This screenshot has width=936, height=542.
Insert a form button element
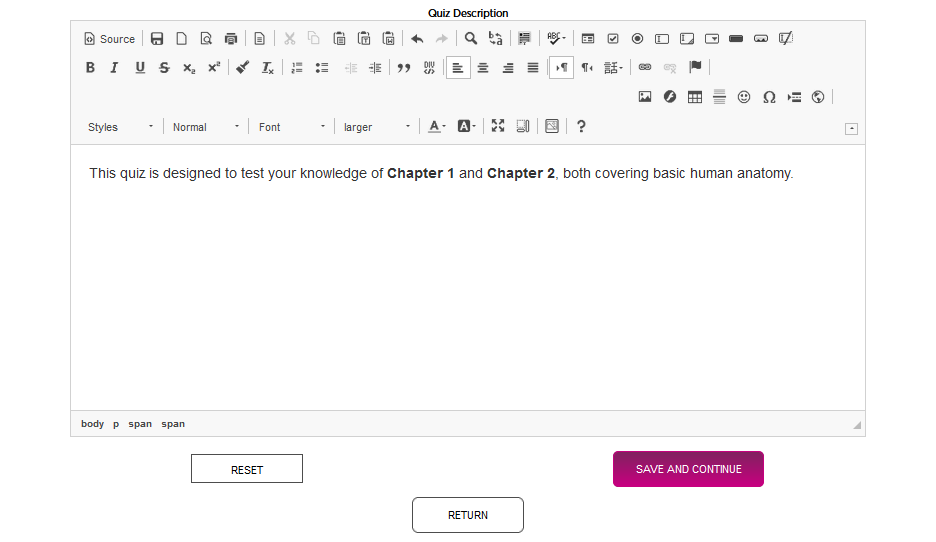click(x=736, y=39)
